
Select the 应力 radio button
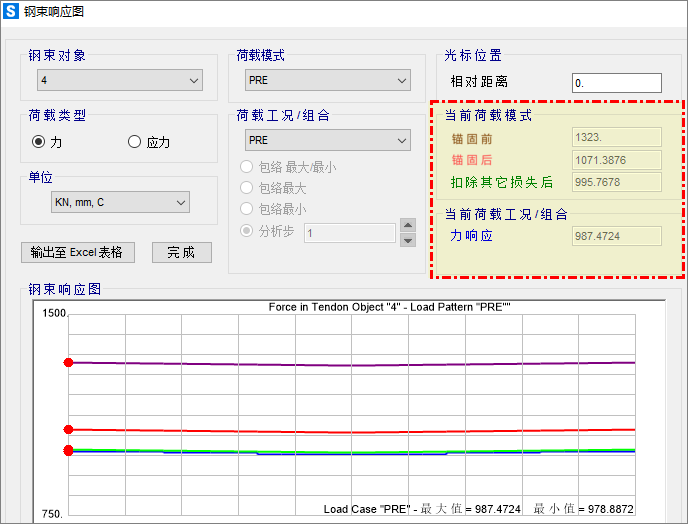[135, 142]
